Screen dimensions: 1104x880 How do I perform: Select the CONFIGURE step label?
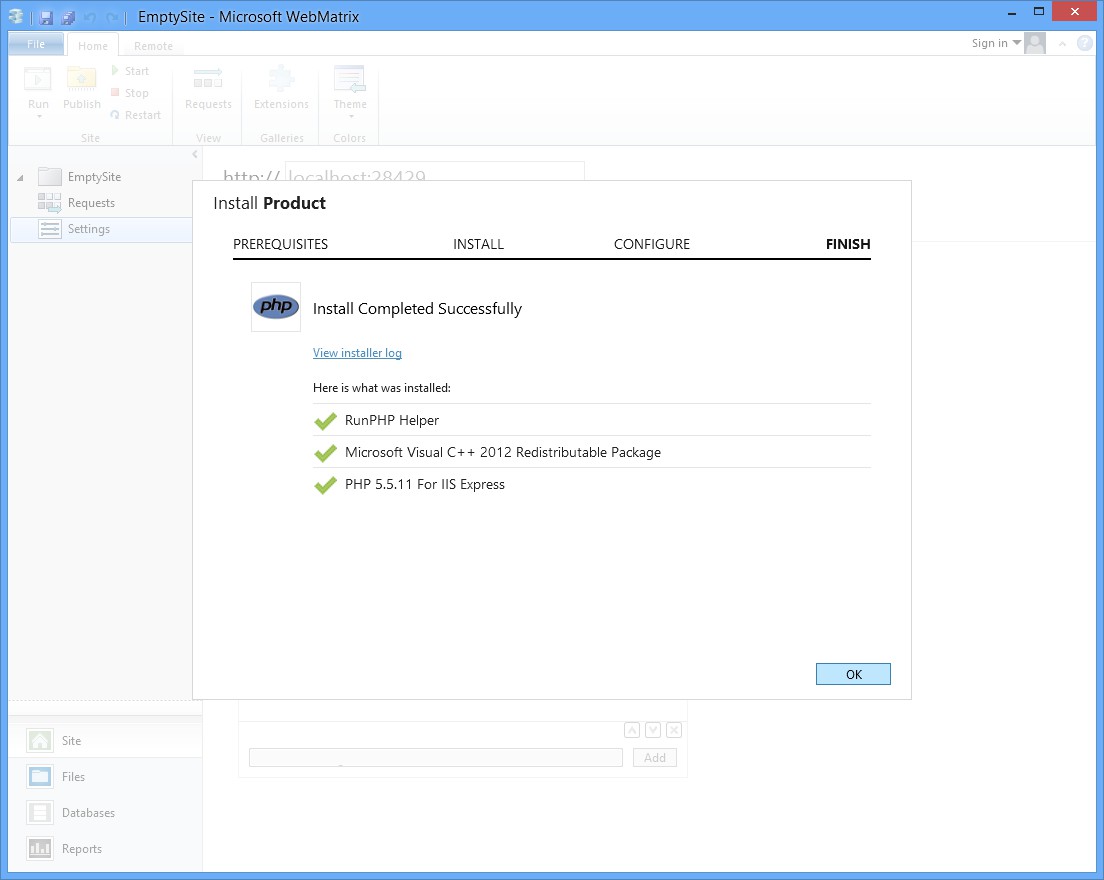coord(651,244)
